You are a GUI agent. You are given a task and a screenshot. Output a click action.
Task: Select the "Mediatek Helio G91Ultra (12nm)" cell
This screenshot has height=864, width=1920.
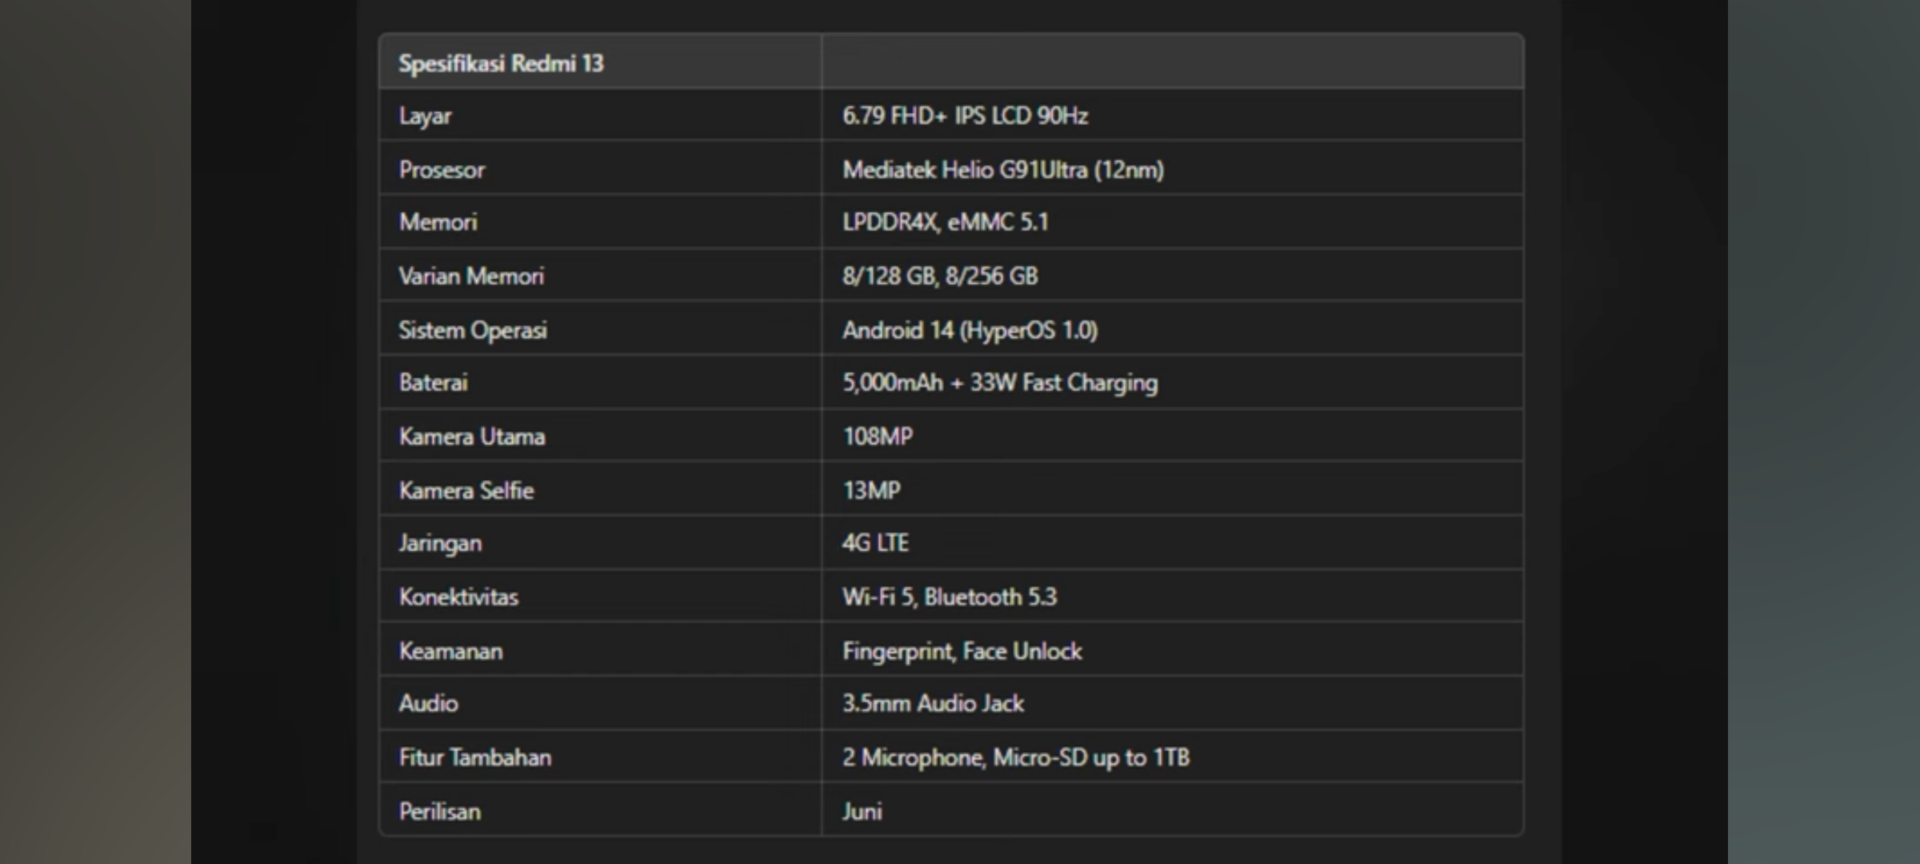point(1003,170)
